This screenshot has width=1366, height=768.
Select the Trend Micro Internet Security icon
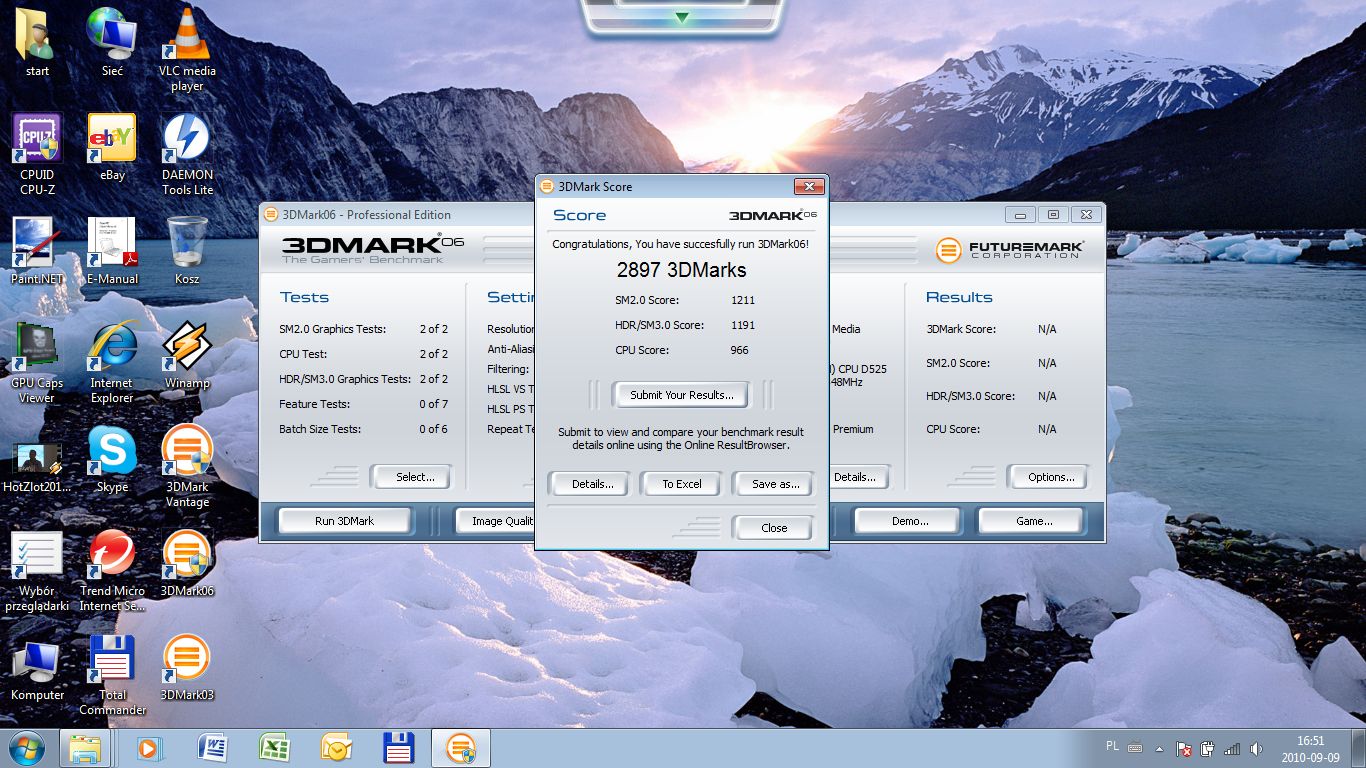(x=112, y=570)
